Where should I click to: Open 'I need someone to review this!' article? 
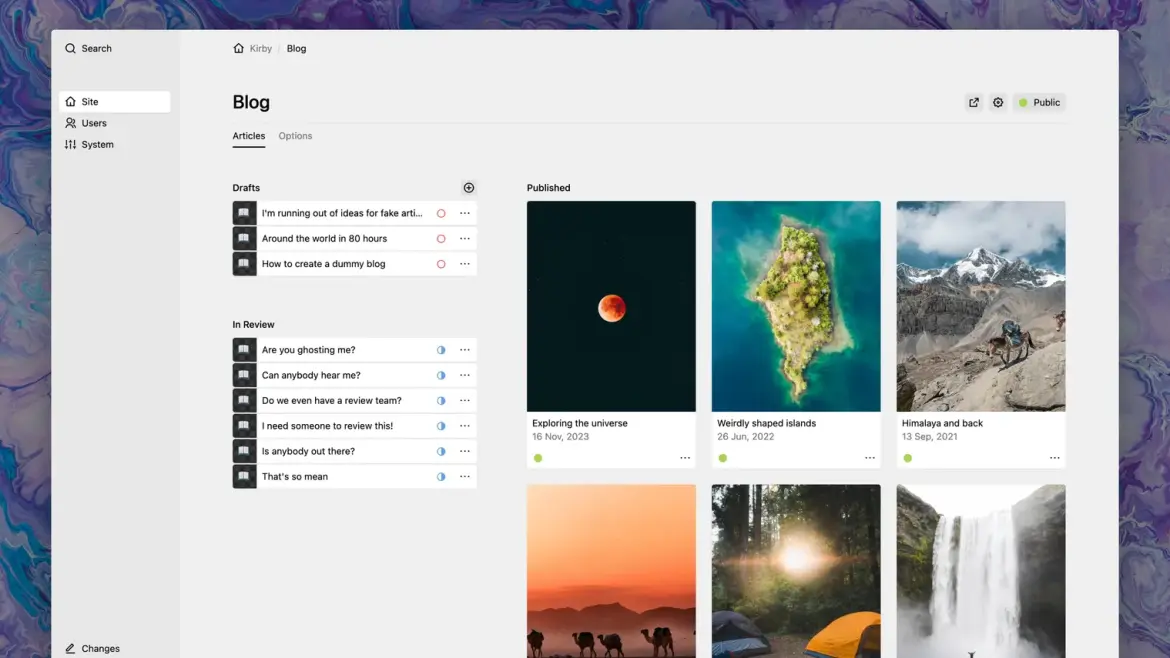(x=327, y=426)
